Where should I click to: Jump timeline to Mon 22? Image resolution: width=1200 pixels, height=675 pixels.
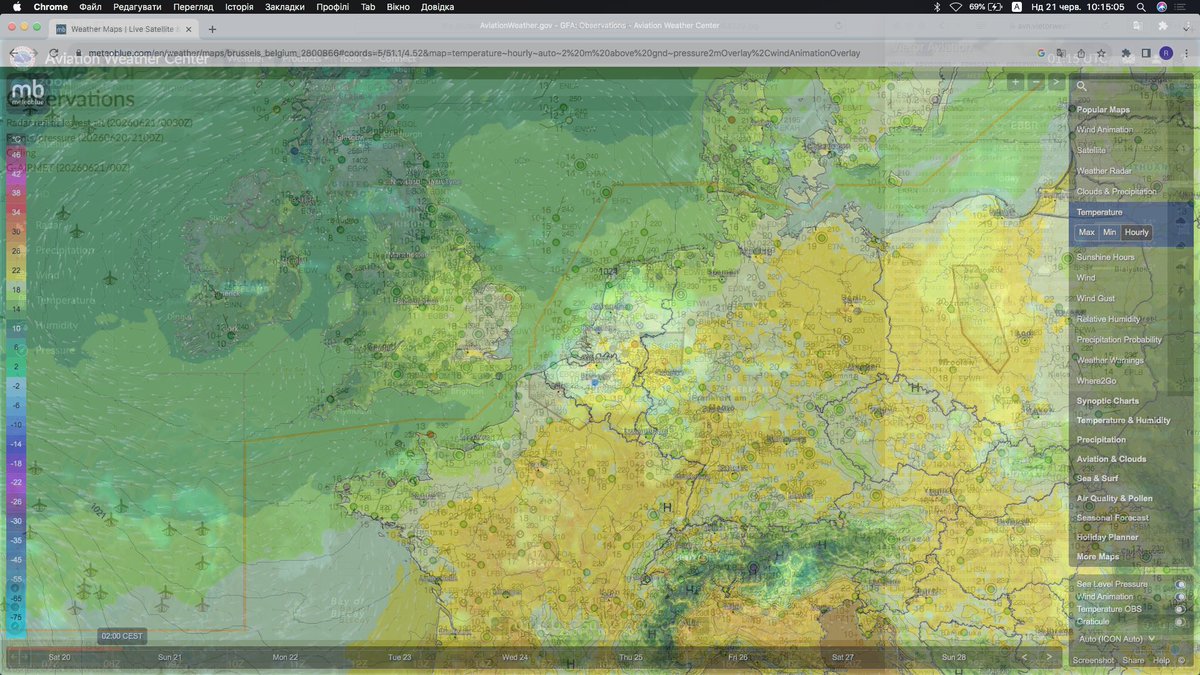click(x=285, y=657)
